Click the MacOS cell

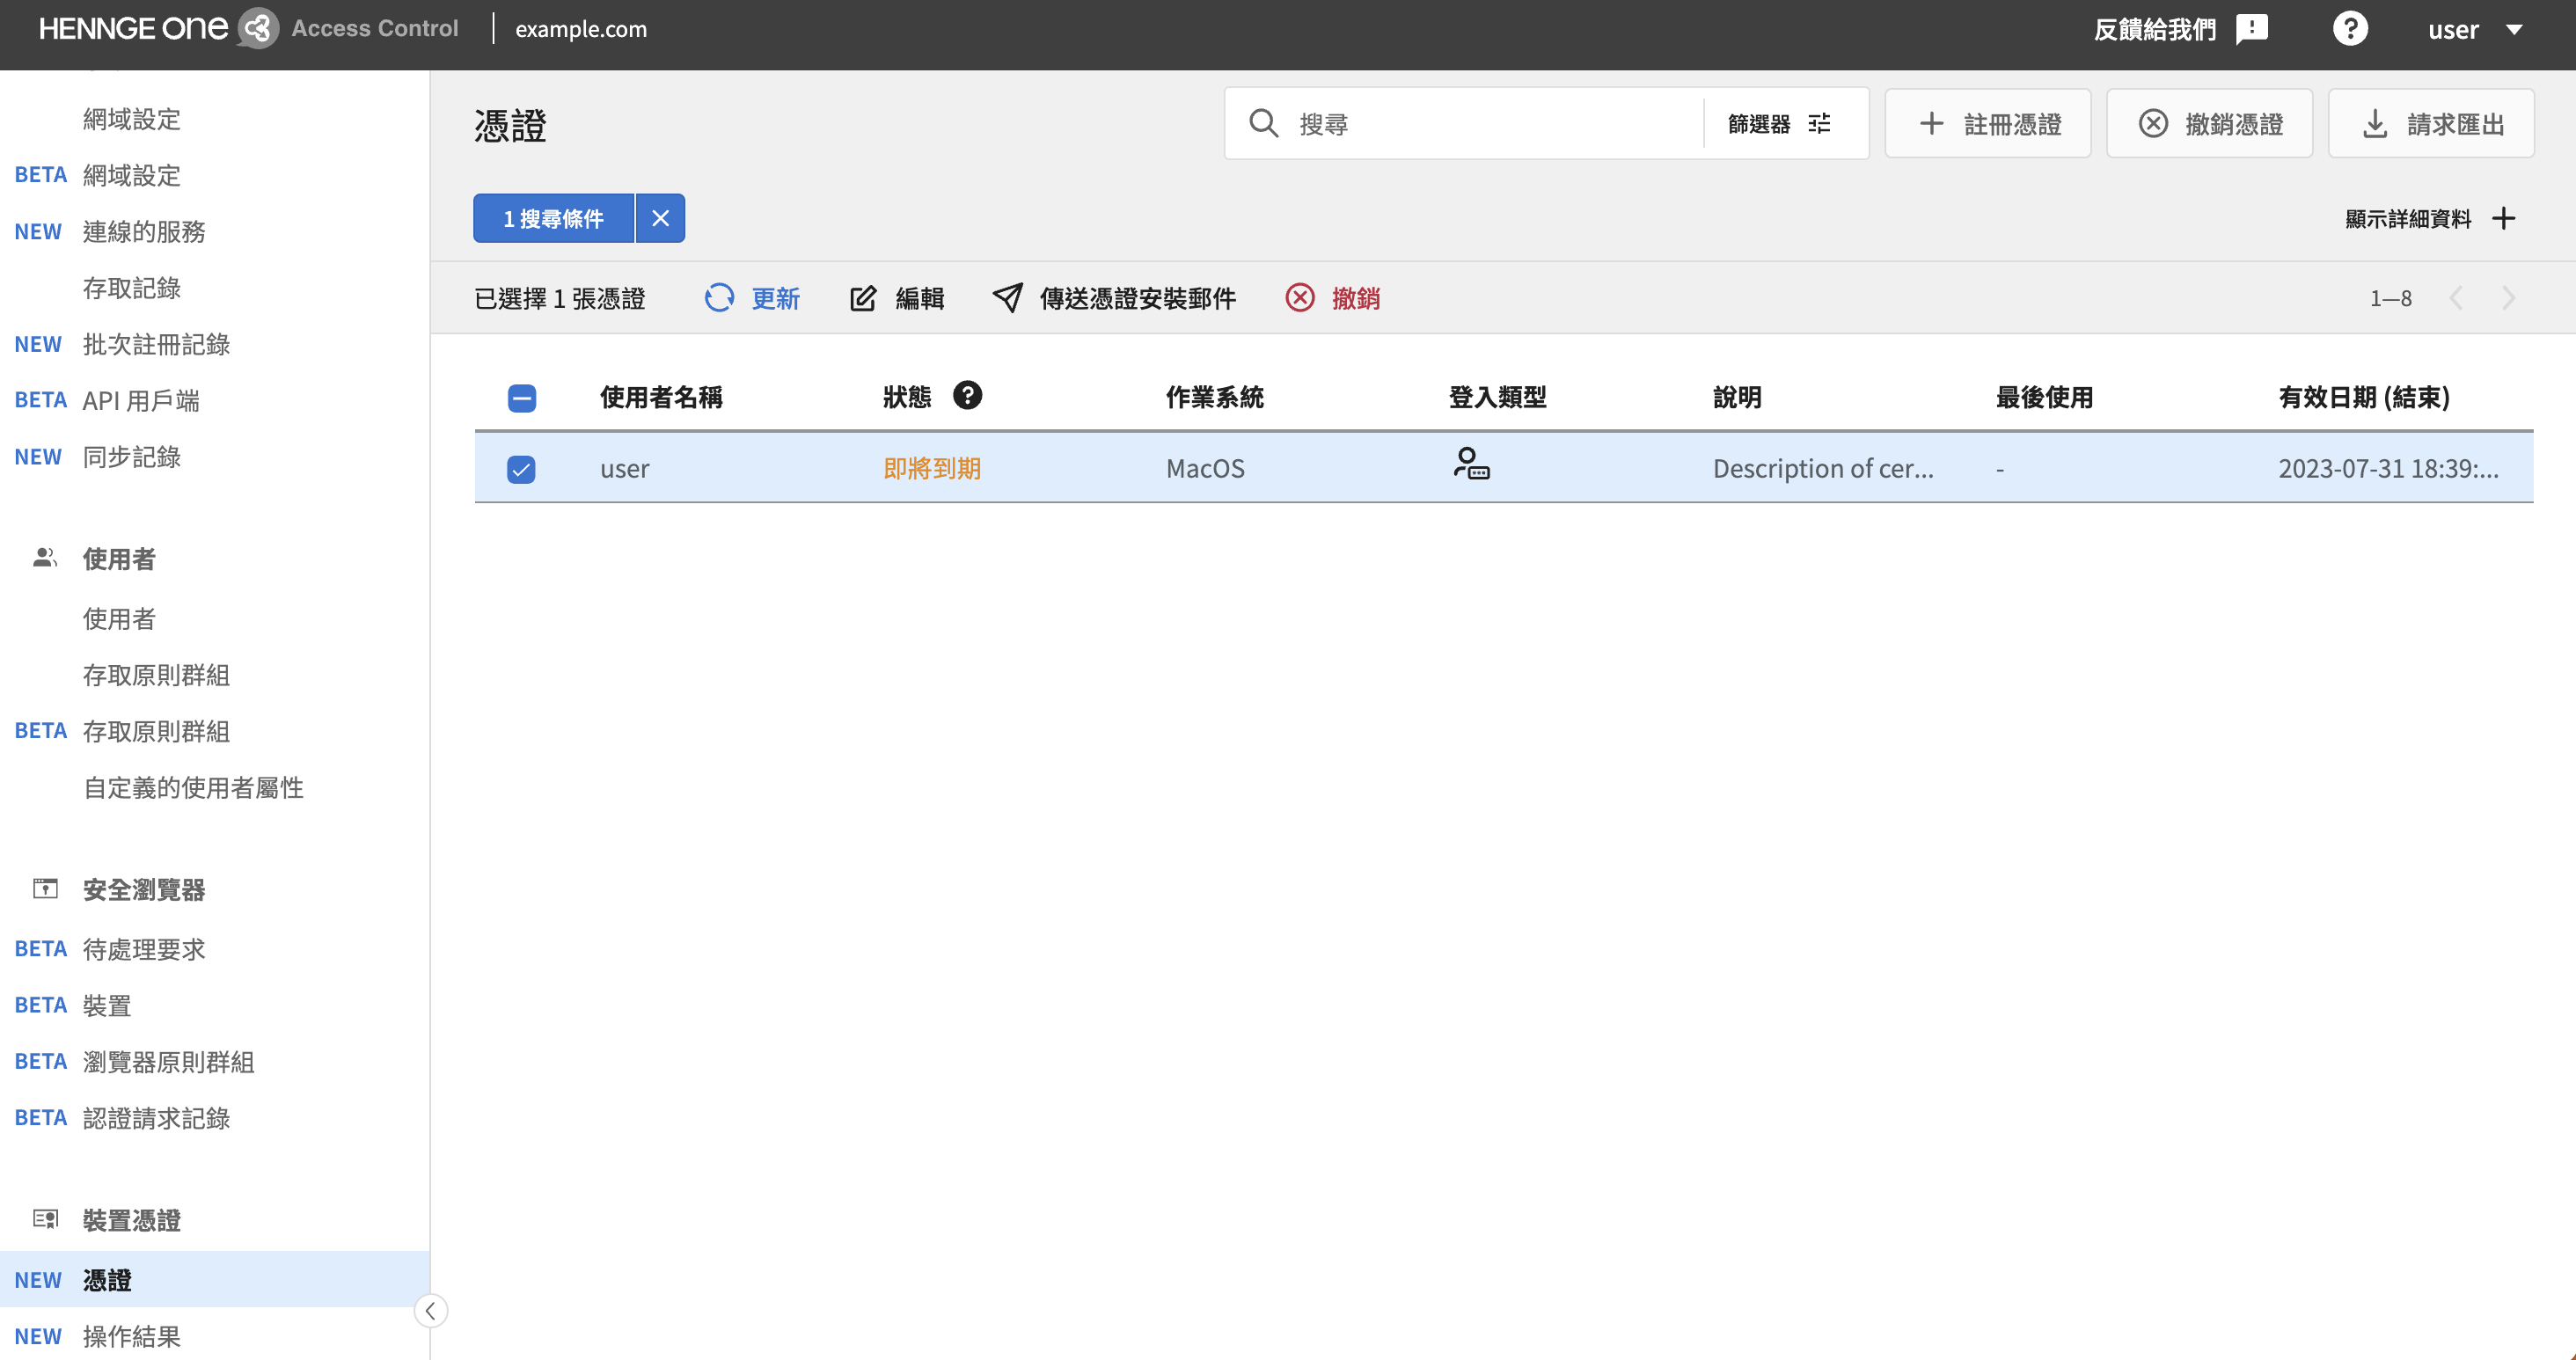(x=1205, y=468)
